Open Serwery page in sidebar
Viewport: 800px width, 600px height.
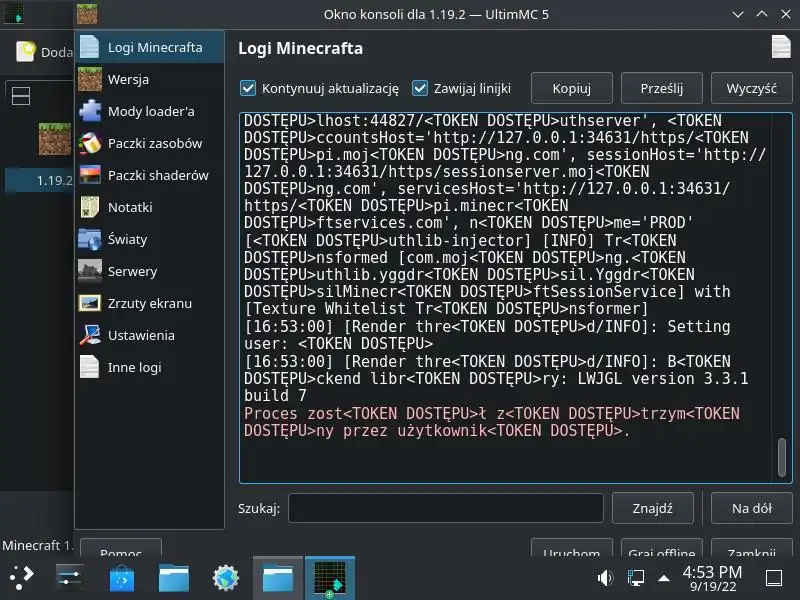[x=149, y=271]
